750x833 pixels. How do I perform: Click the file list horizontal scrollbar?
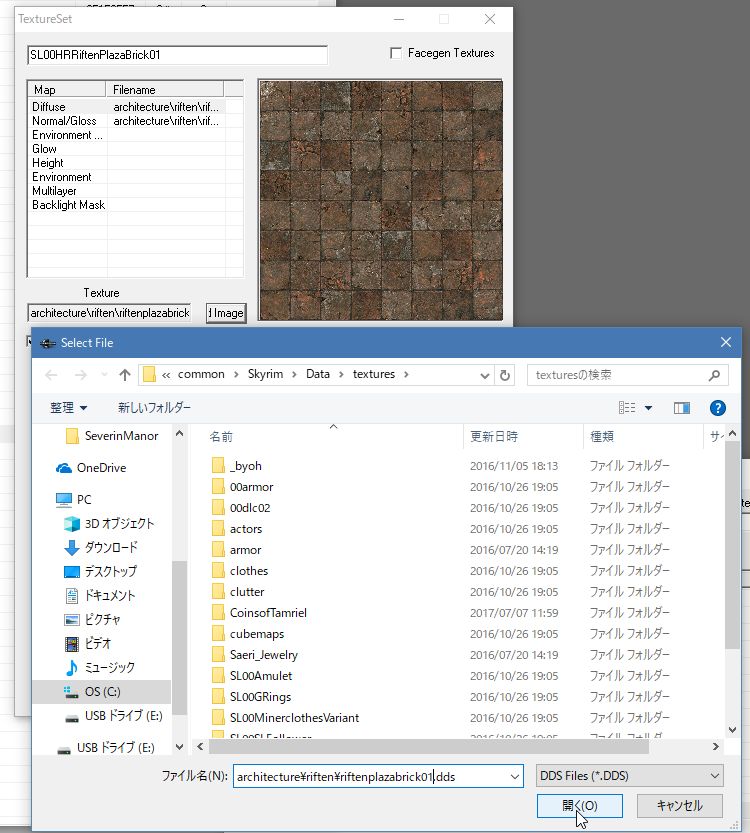coord(429,746)
